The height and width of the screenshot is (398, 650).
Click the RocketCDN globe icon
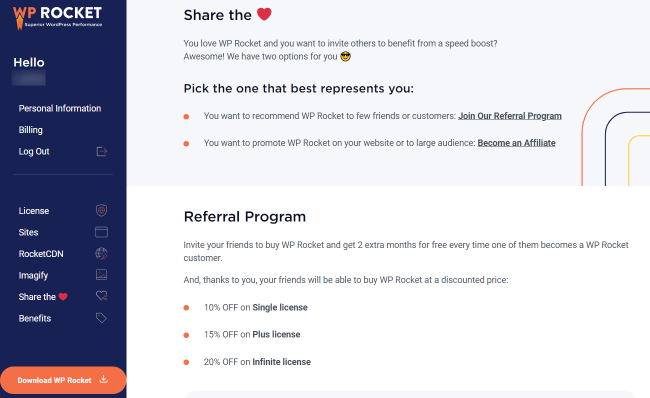pyautogui.click(x=102, y=253)
